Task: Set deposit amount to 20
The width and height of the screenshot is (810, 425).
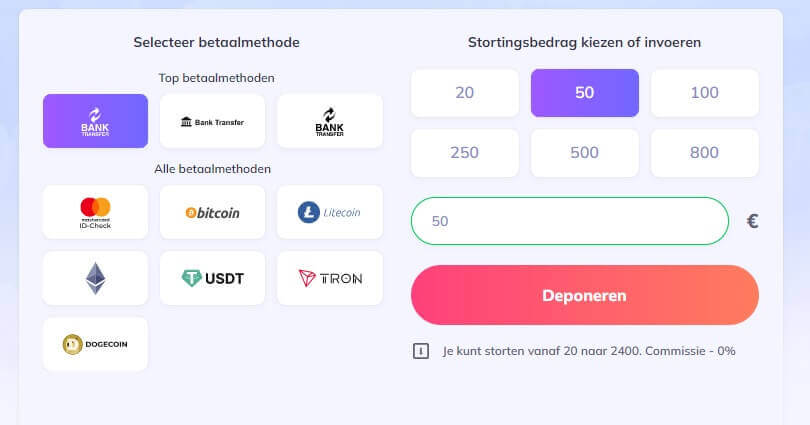Action: 464,92
